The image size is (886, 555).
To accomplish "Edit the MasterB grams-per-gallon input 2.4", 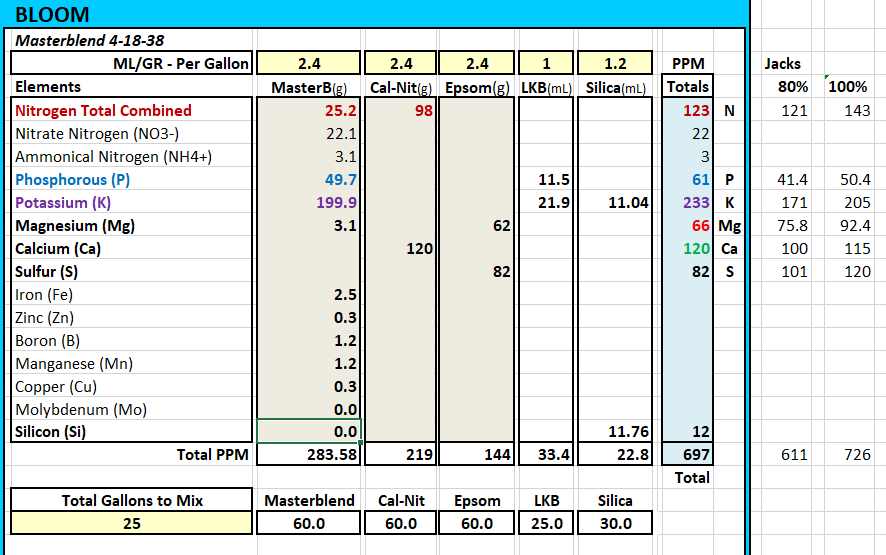I will click(x=309, y=63).
